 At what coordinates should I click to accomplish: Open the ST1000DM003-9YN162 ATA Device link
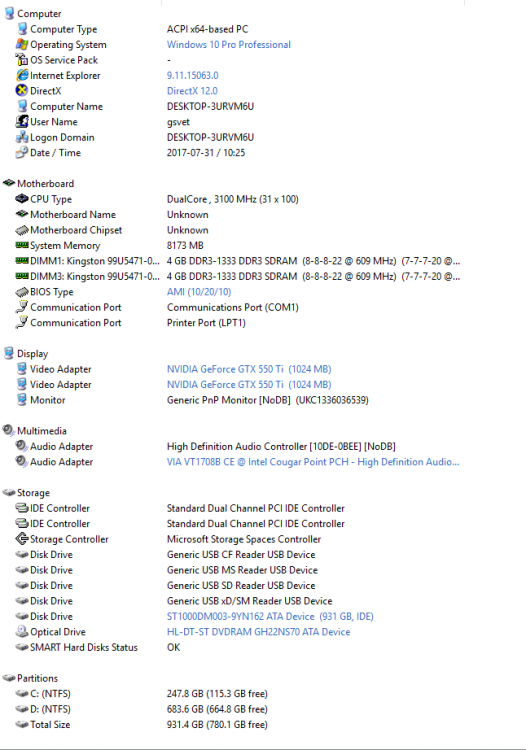point(270,616)
